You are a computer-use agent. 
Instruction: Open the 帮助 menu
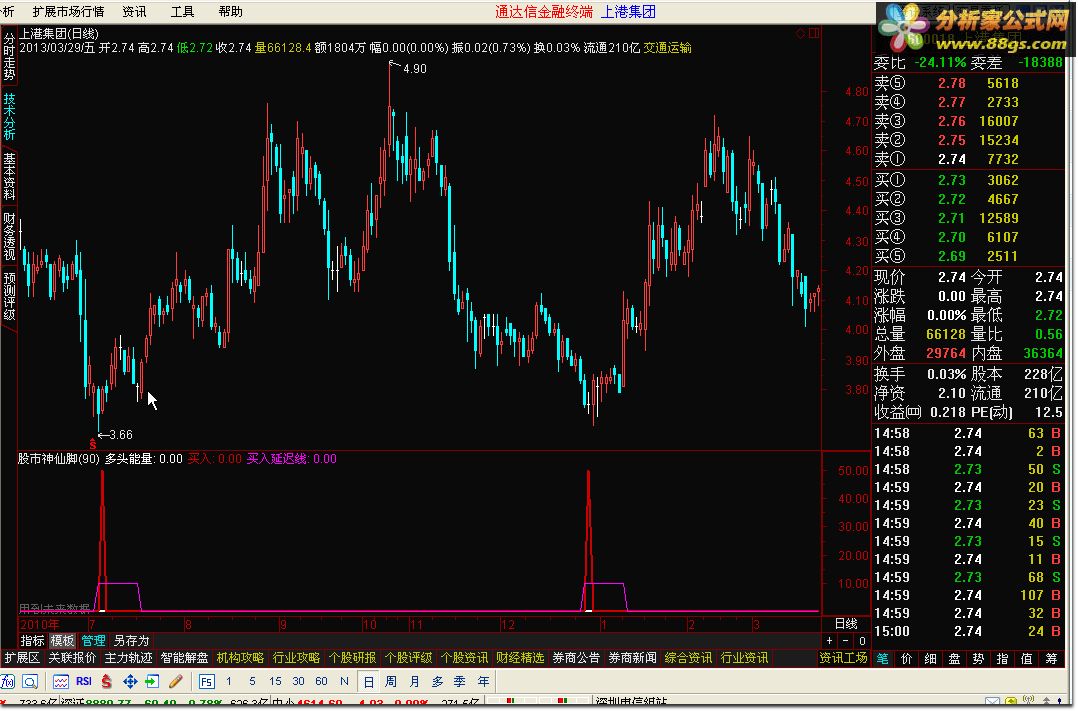pyautogui.click(x=230, y=12)
